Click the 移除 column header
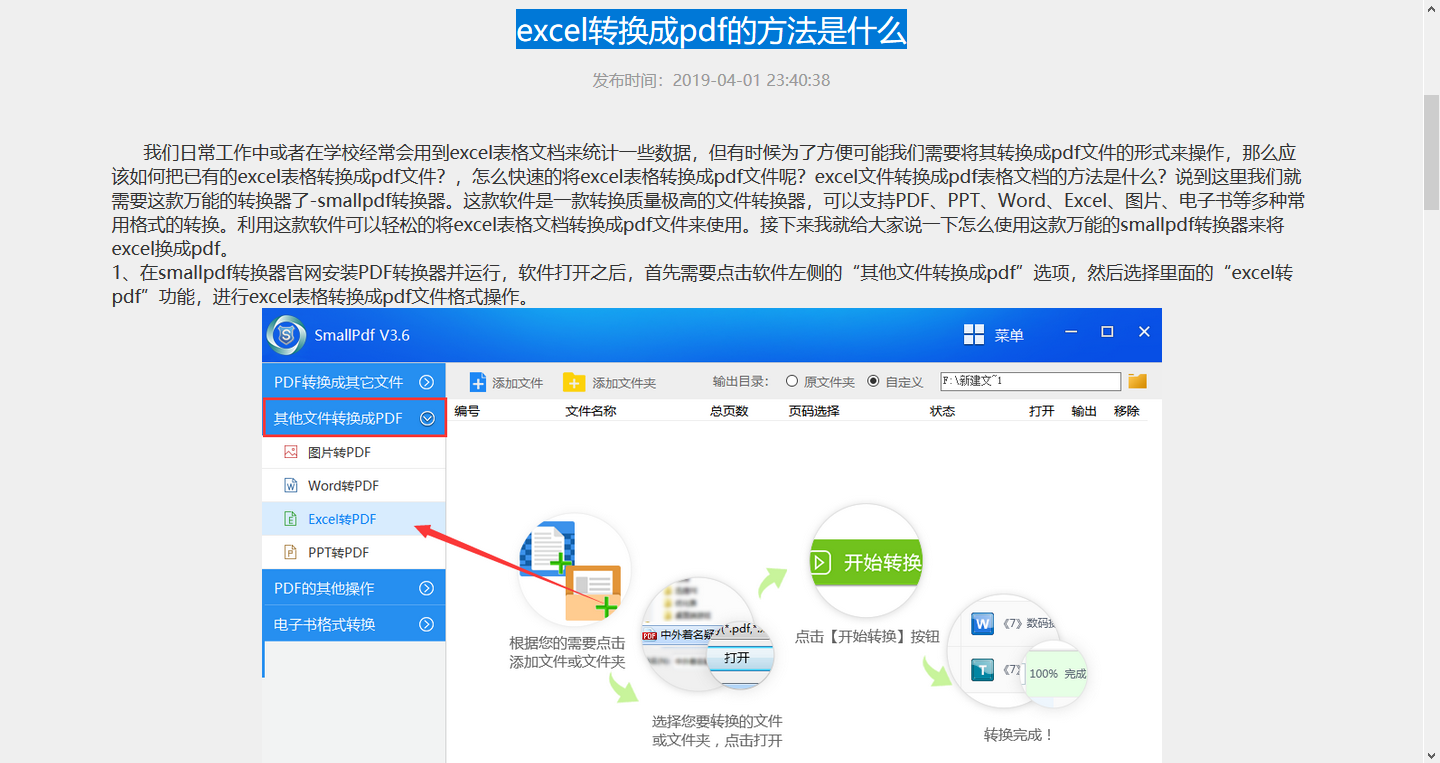This screenshot has width=1440, height=763. coord(1126,411)
